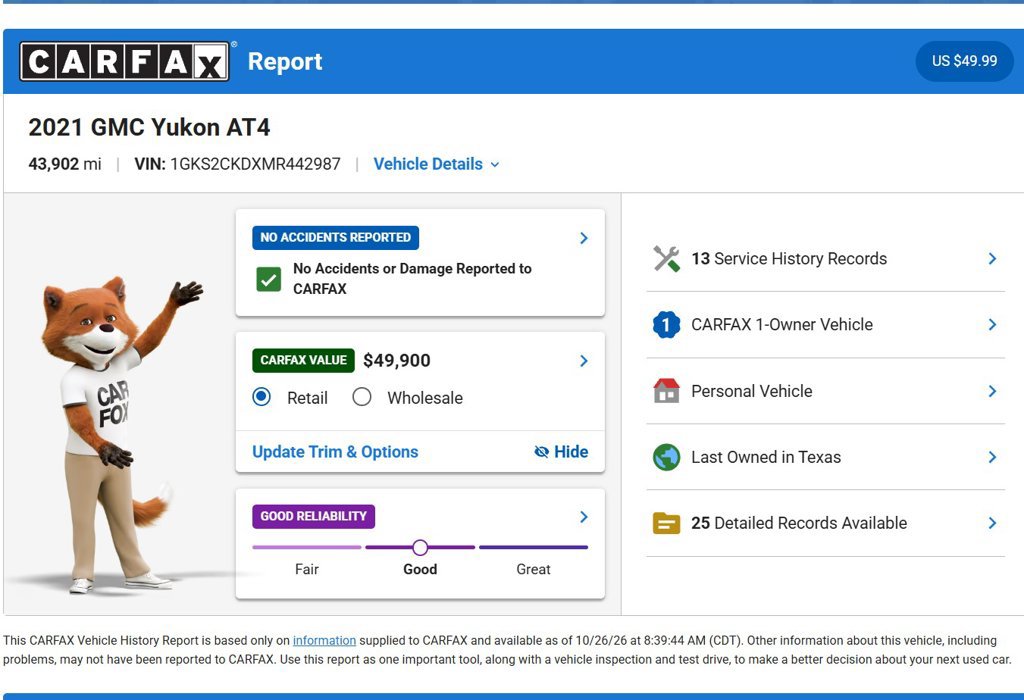Click the CARFAX VALUE badge
The width and height of the screenshot is (1024, 700).
[304, 360]
